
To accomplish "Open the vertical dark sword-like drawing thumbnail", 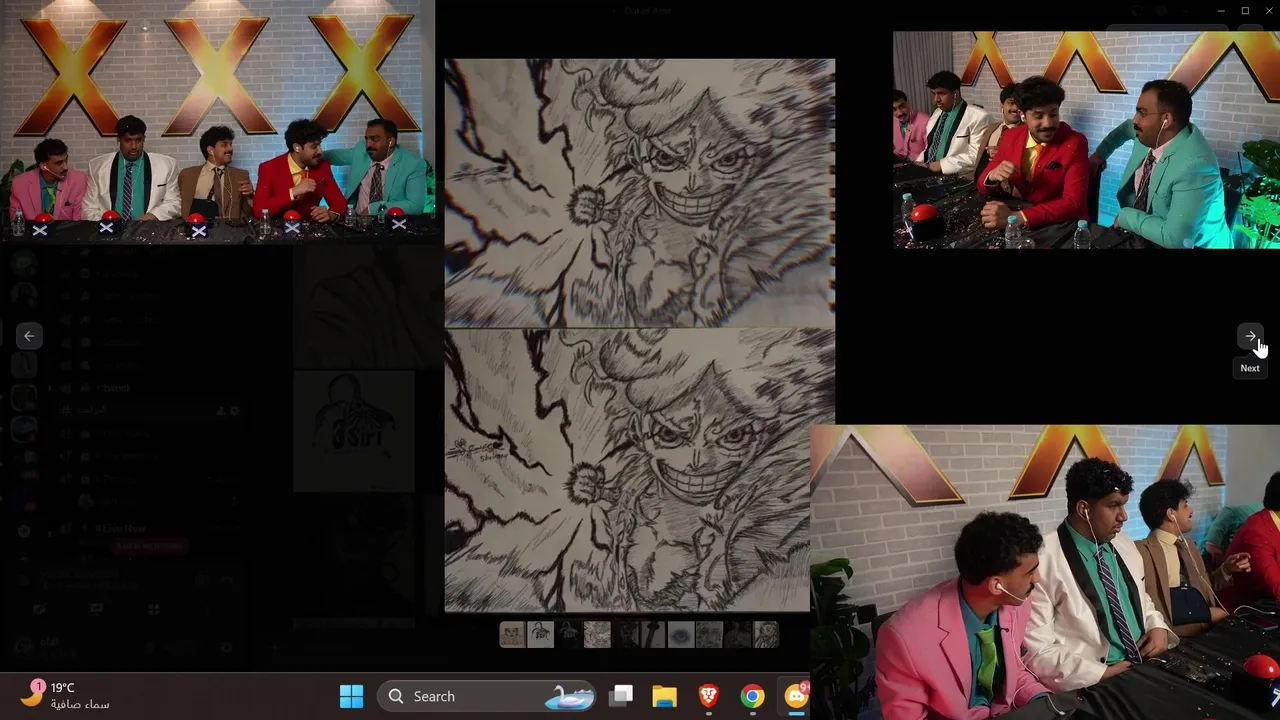I will 653,634.
